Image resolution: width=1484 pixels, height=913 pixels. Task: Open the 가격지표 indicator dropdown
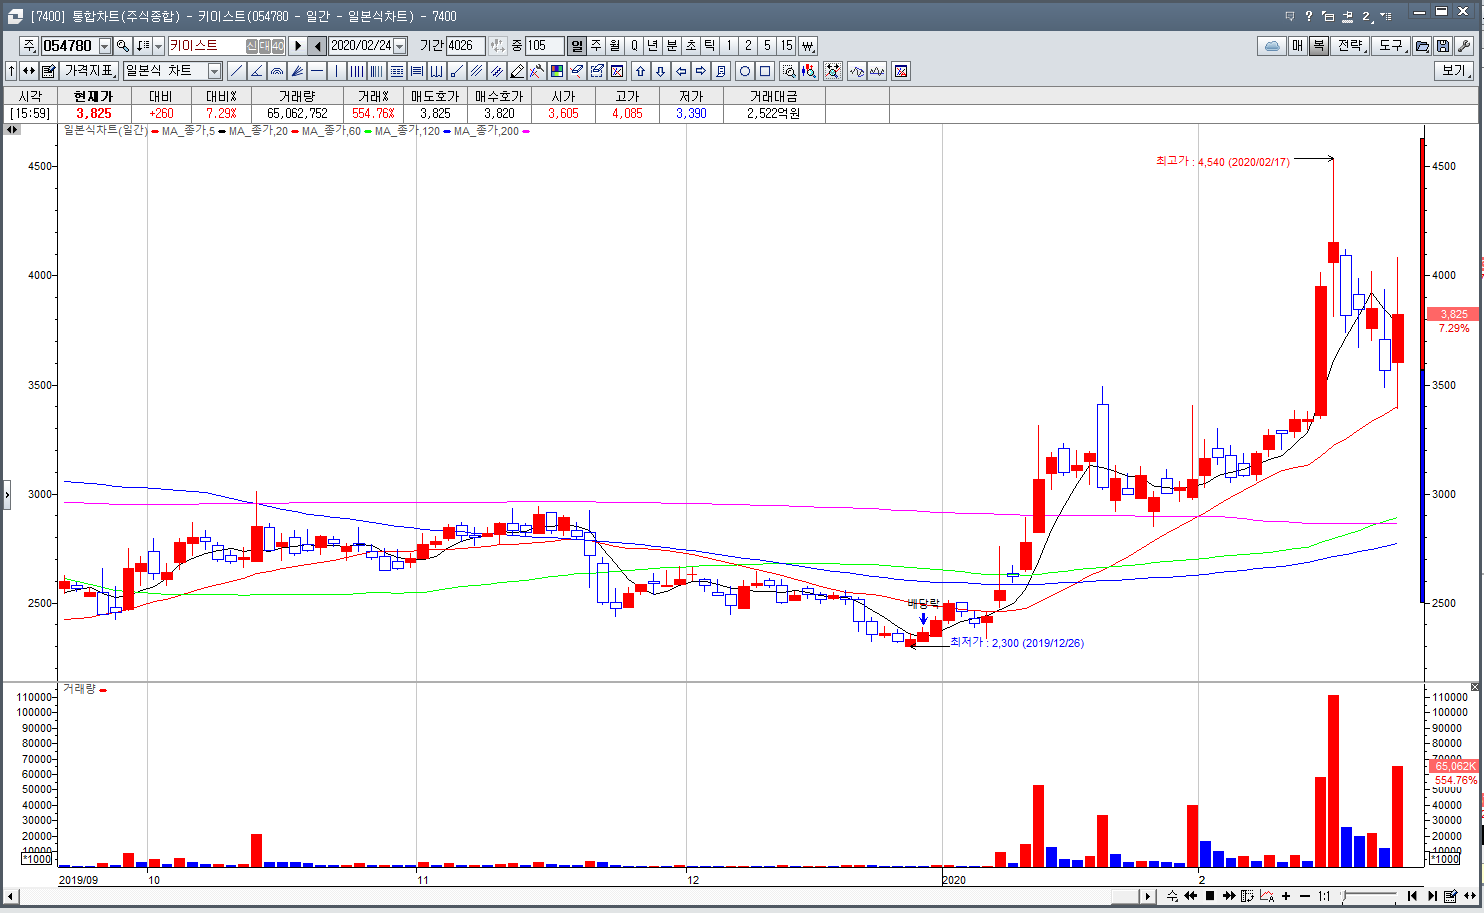pyautogui.click(x=90, y=71)
